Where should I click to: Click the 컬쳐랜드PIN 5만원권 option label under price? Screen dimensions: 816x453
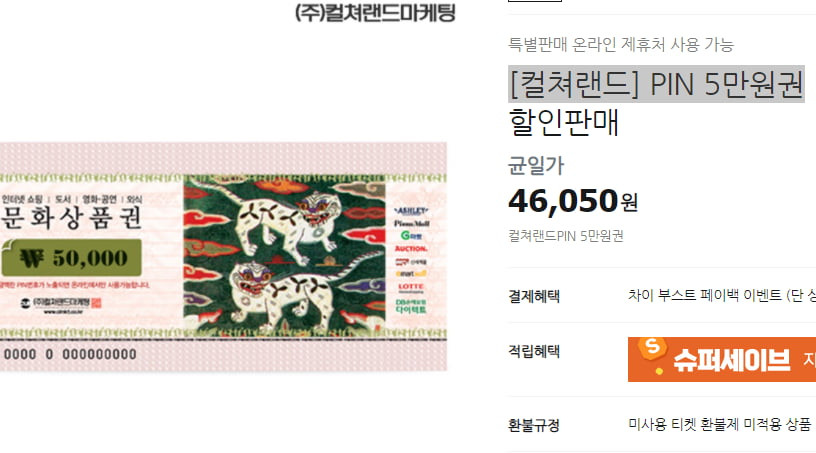(x=566, y=236)
